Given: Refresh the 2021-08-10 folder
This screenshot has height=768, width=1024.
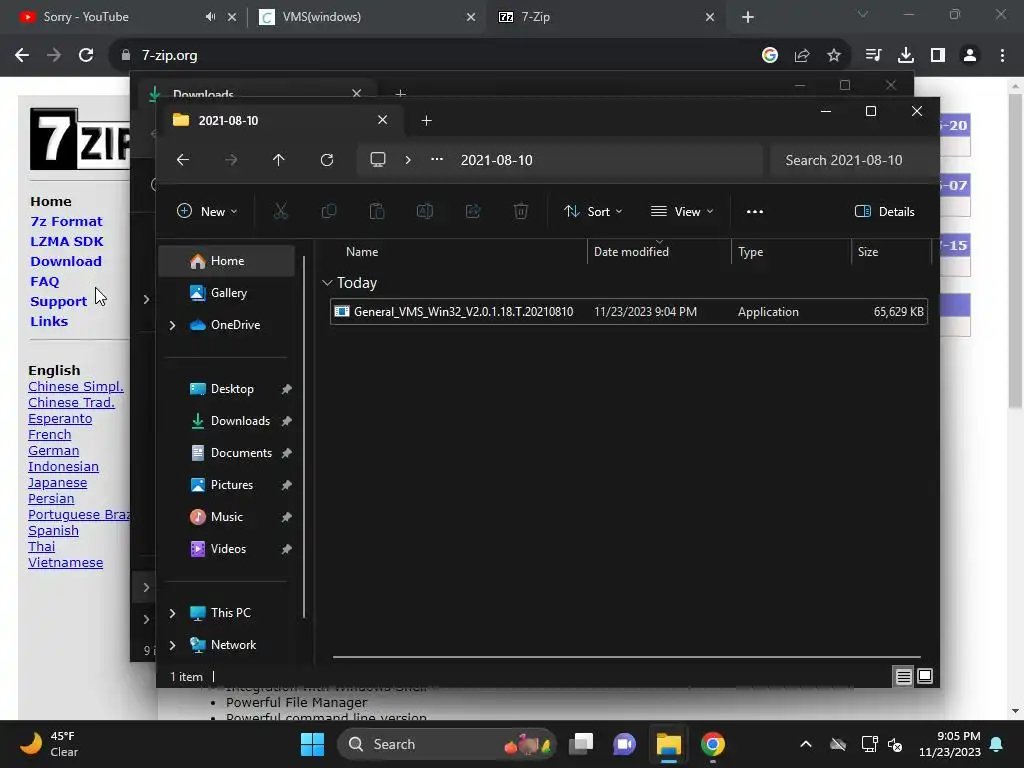Looking at the screenshot, I should [327, 160].
